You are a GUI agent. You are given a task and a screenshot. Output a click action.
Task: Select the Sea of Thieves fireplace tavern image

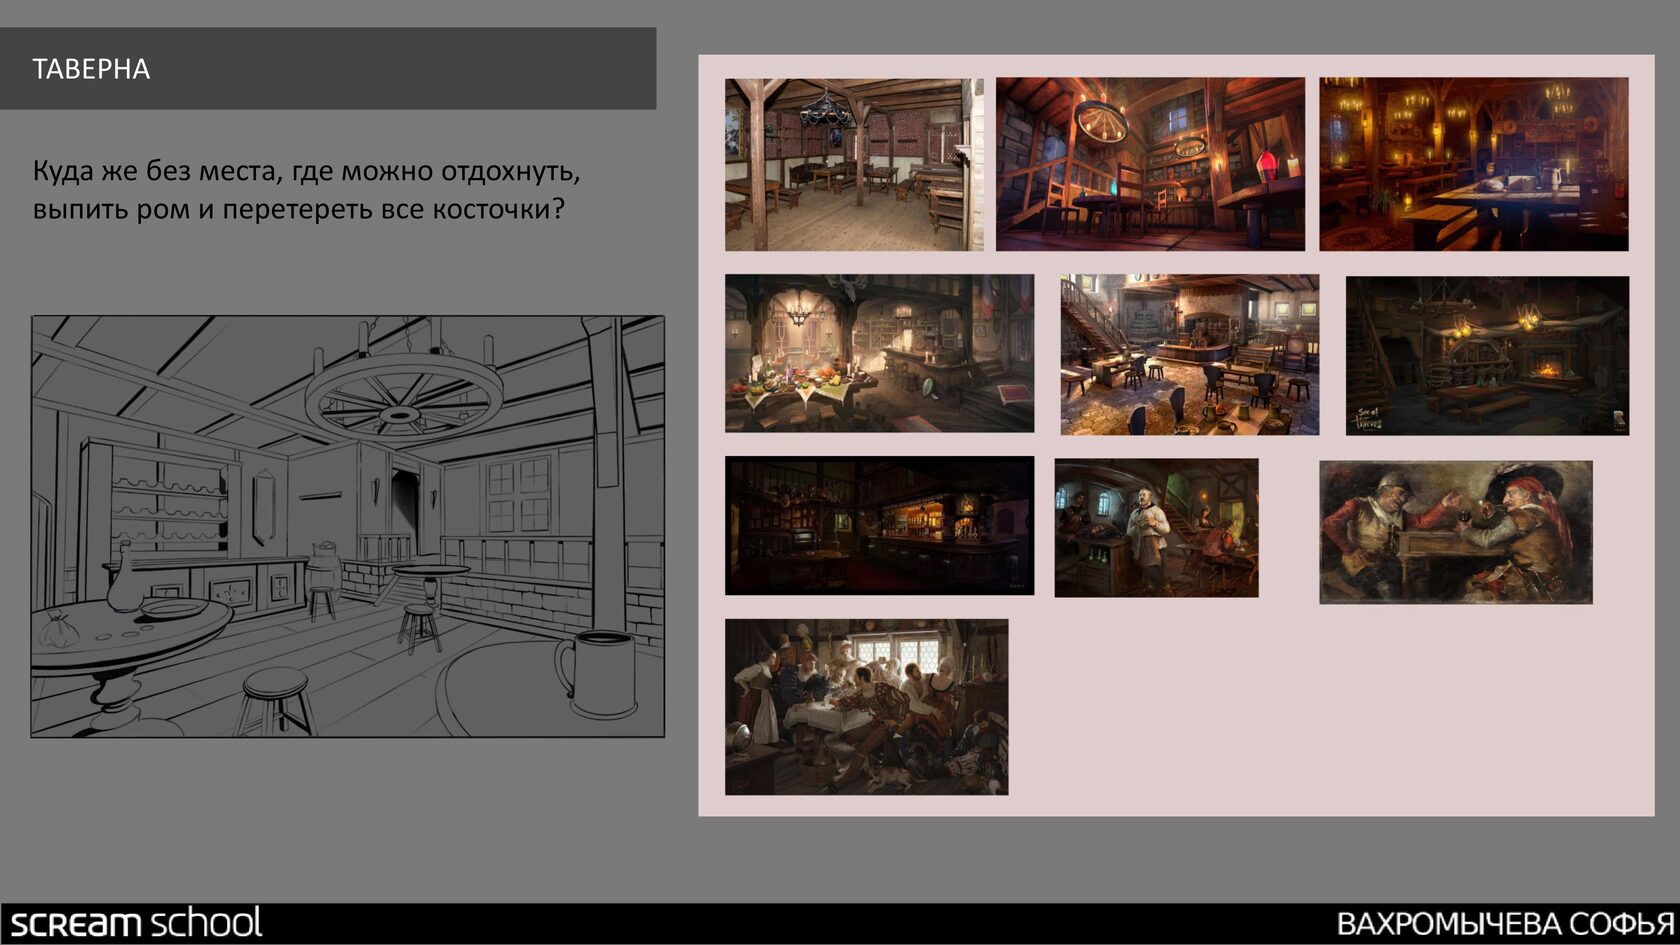(1487, 356)
